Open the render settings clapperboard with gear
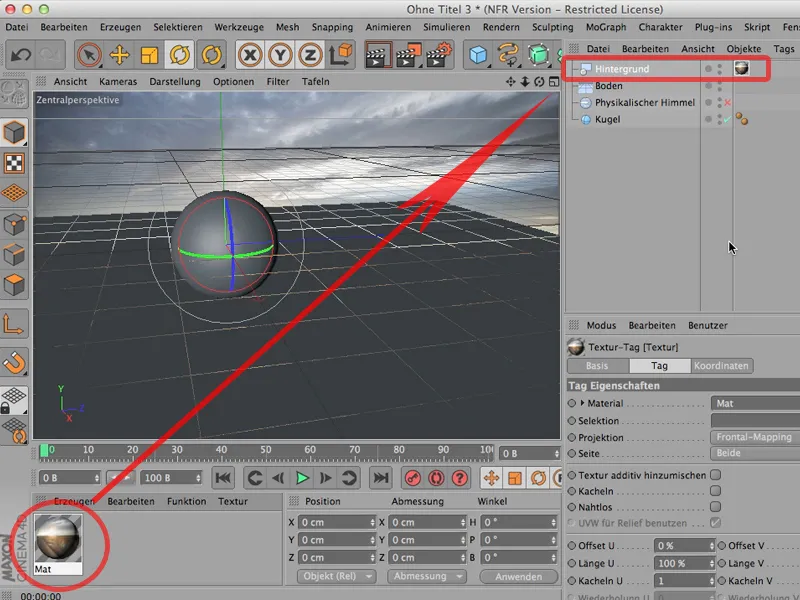This screenshot has width=800, height=600. coord(439,55)
